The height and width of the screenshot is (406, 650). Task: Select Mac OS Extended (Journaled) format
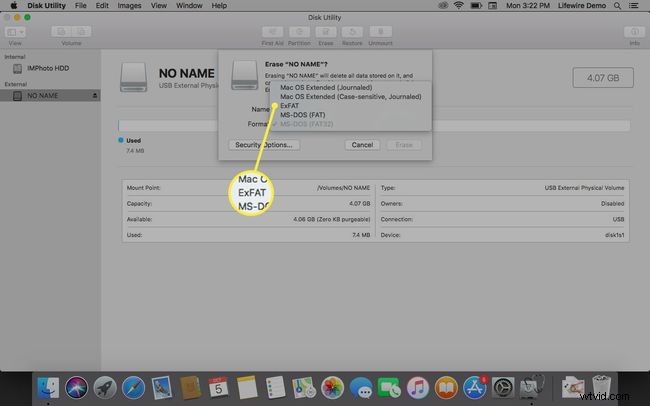(326, 88)
